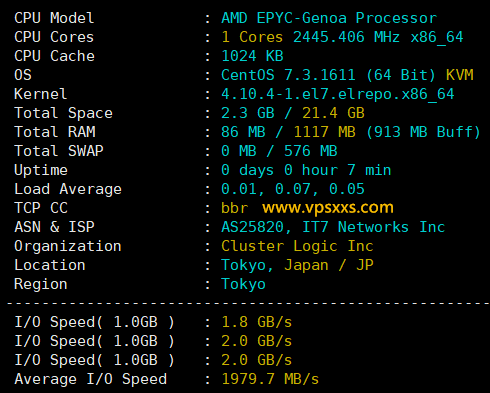Click the 'CPU Cache' label
The width and height of the screenshot is (490, 393).
click(x=54, y=56)
